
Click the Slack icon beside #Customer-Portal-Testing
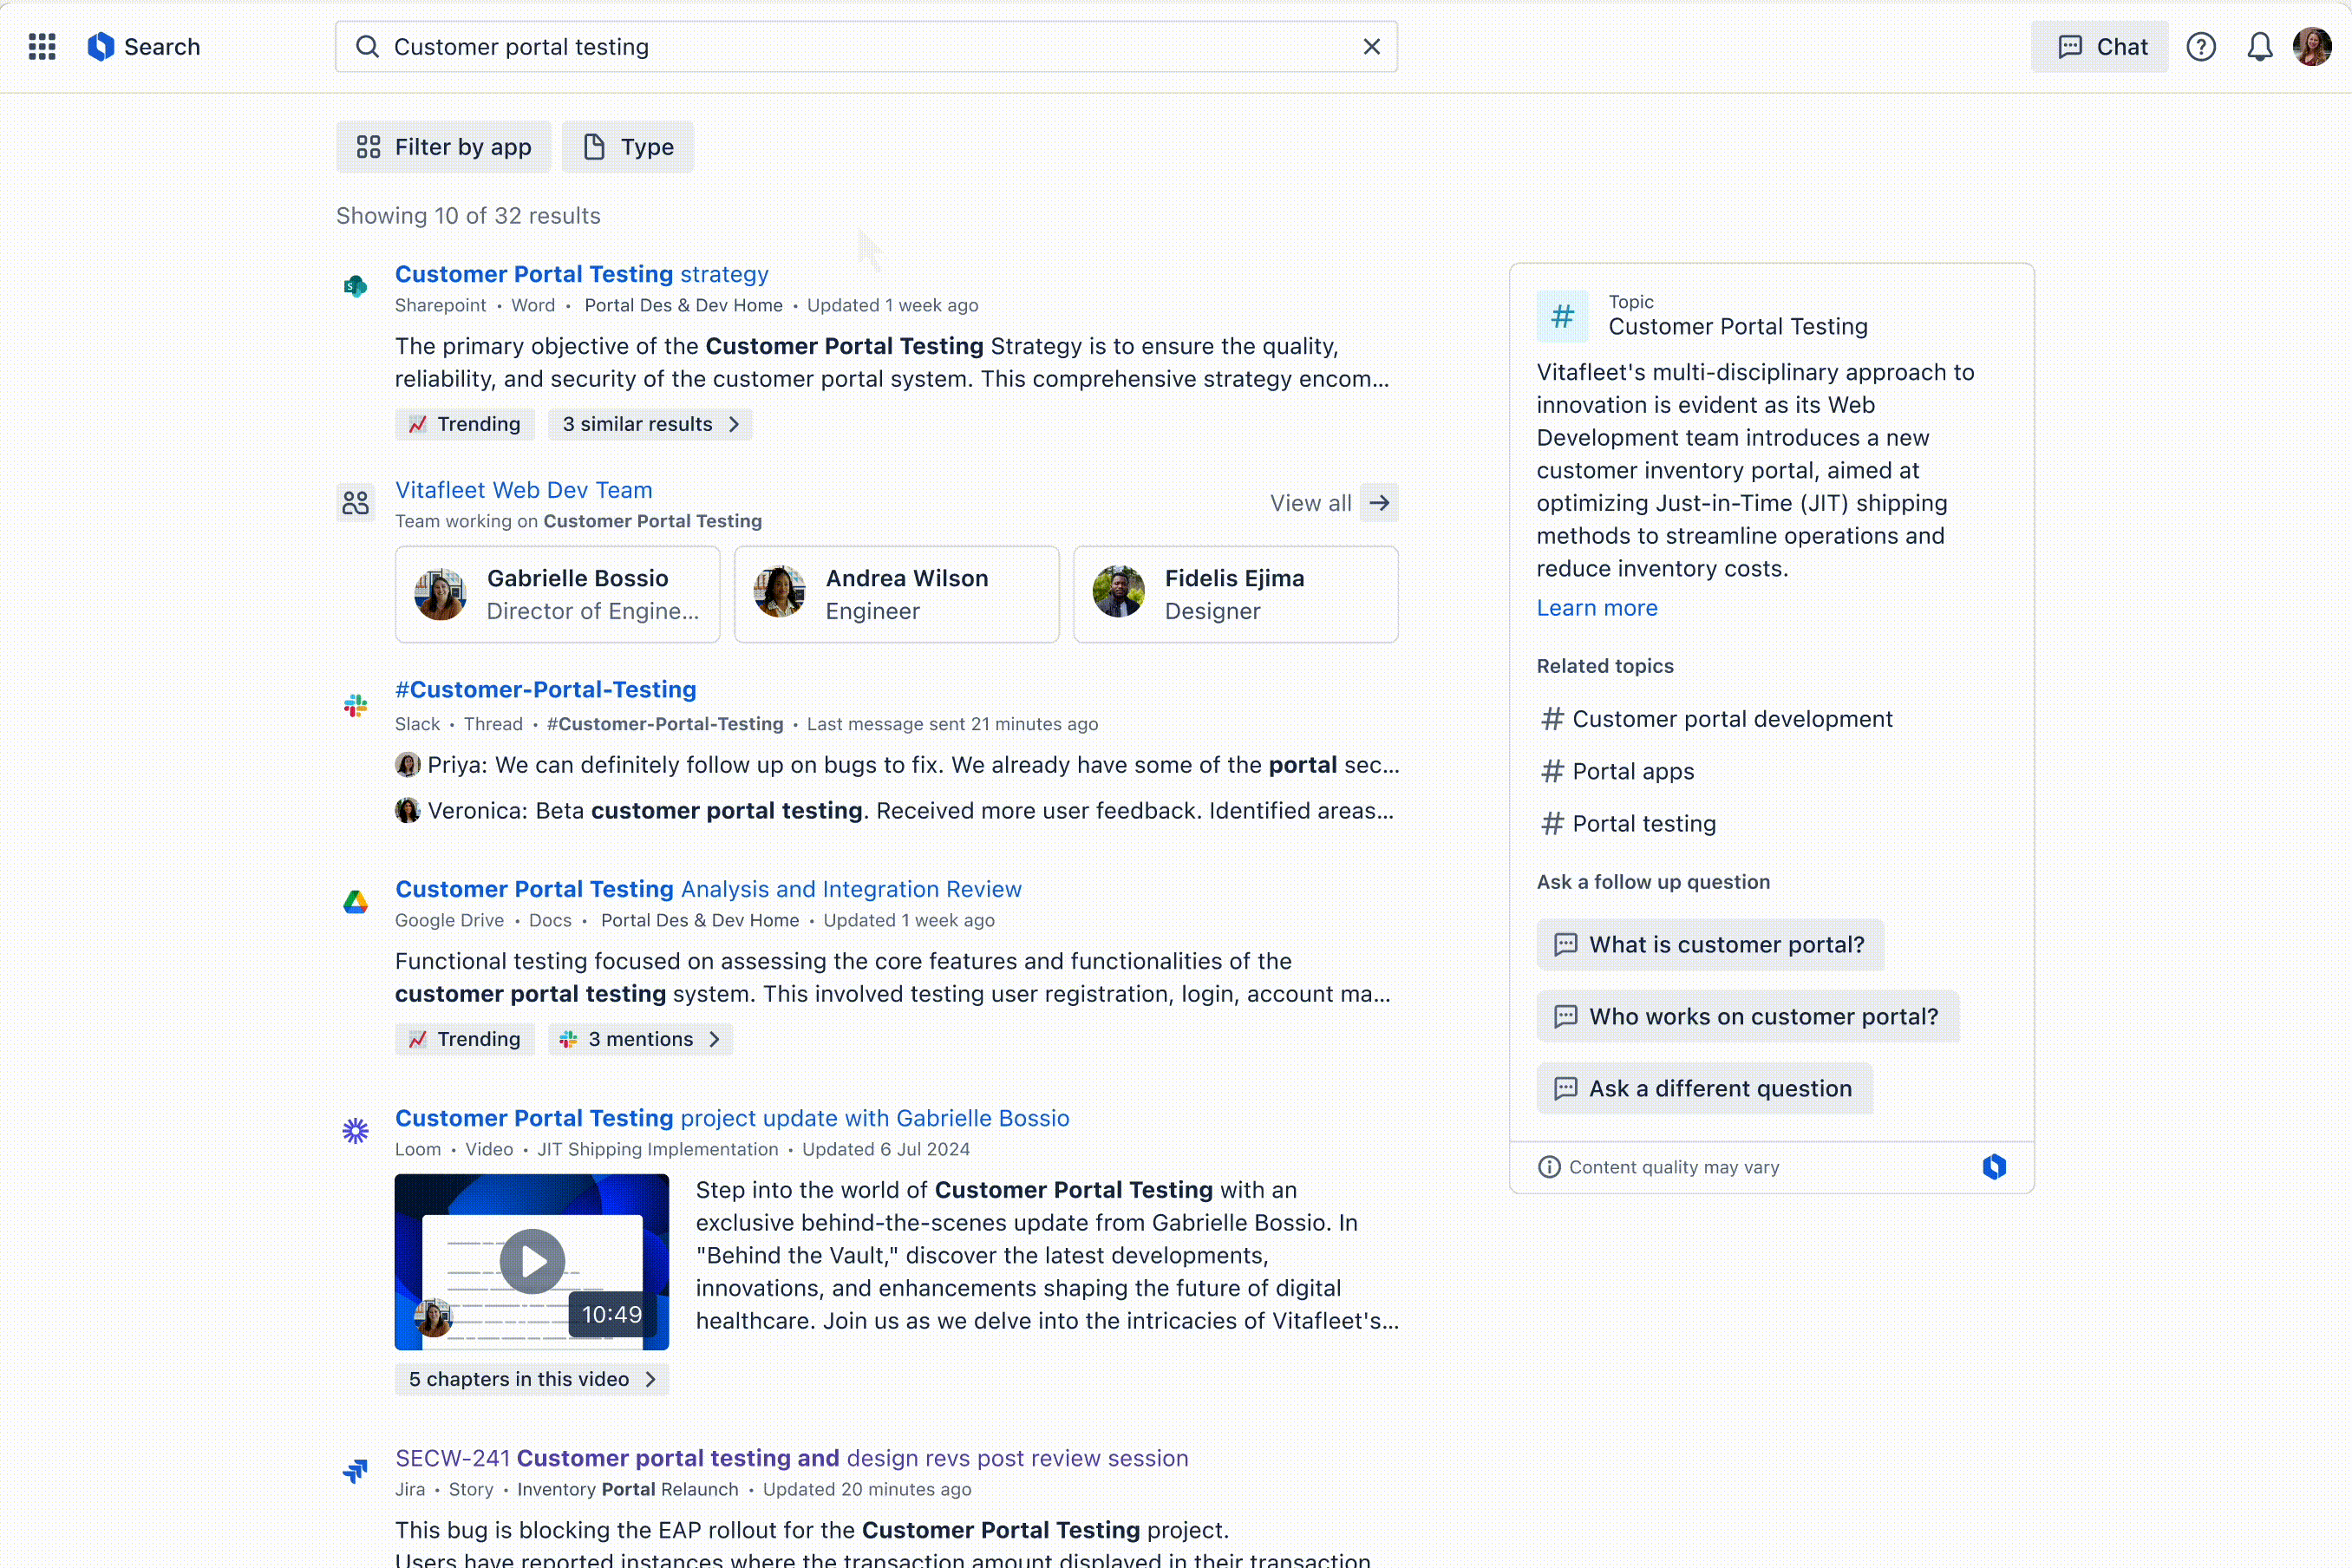coord(355,705)
